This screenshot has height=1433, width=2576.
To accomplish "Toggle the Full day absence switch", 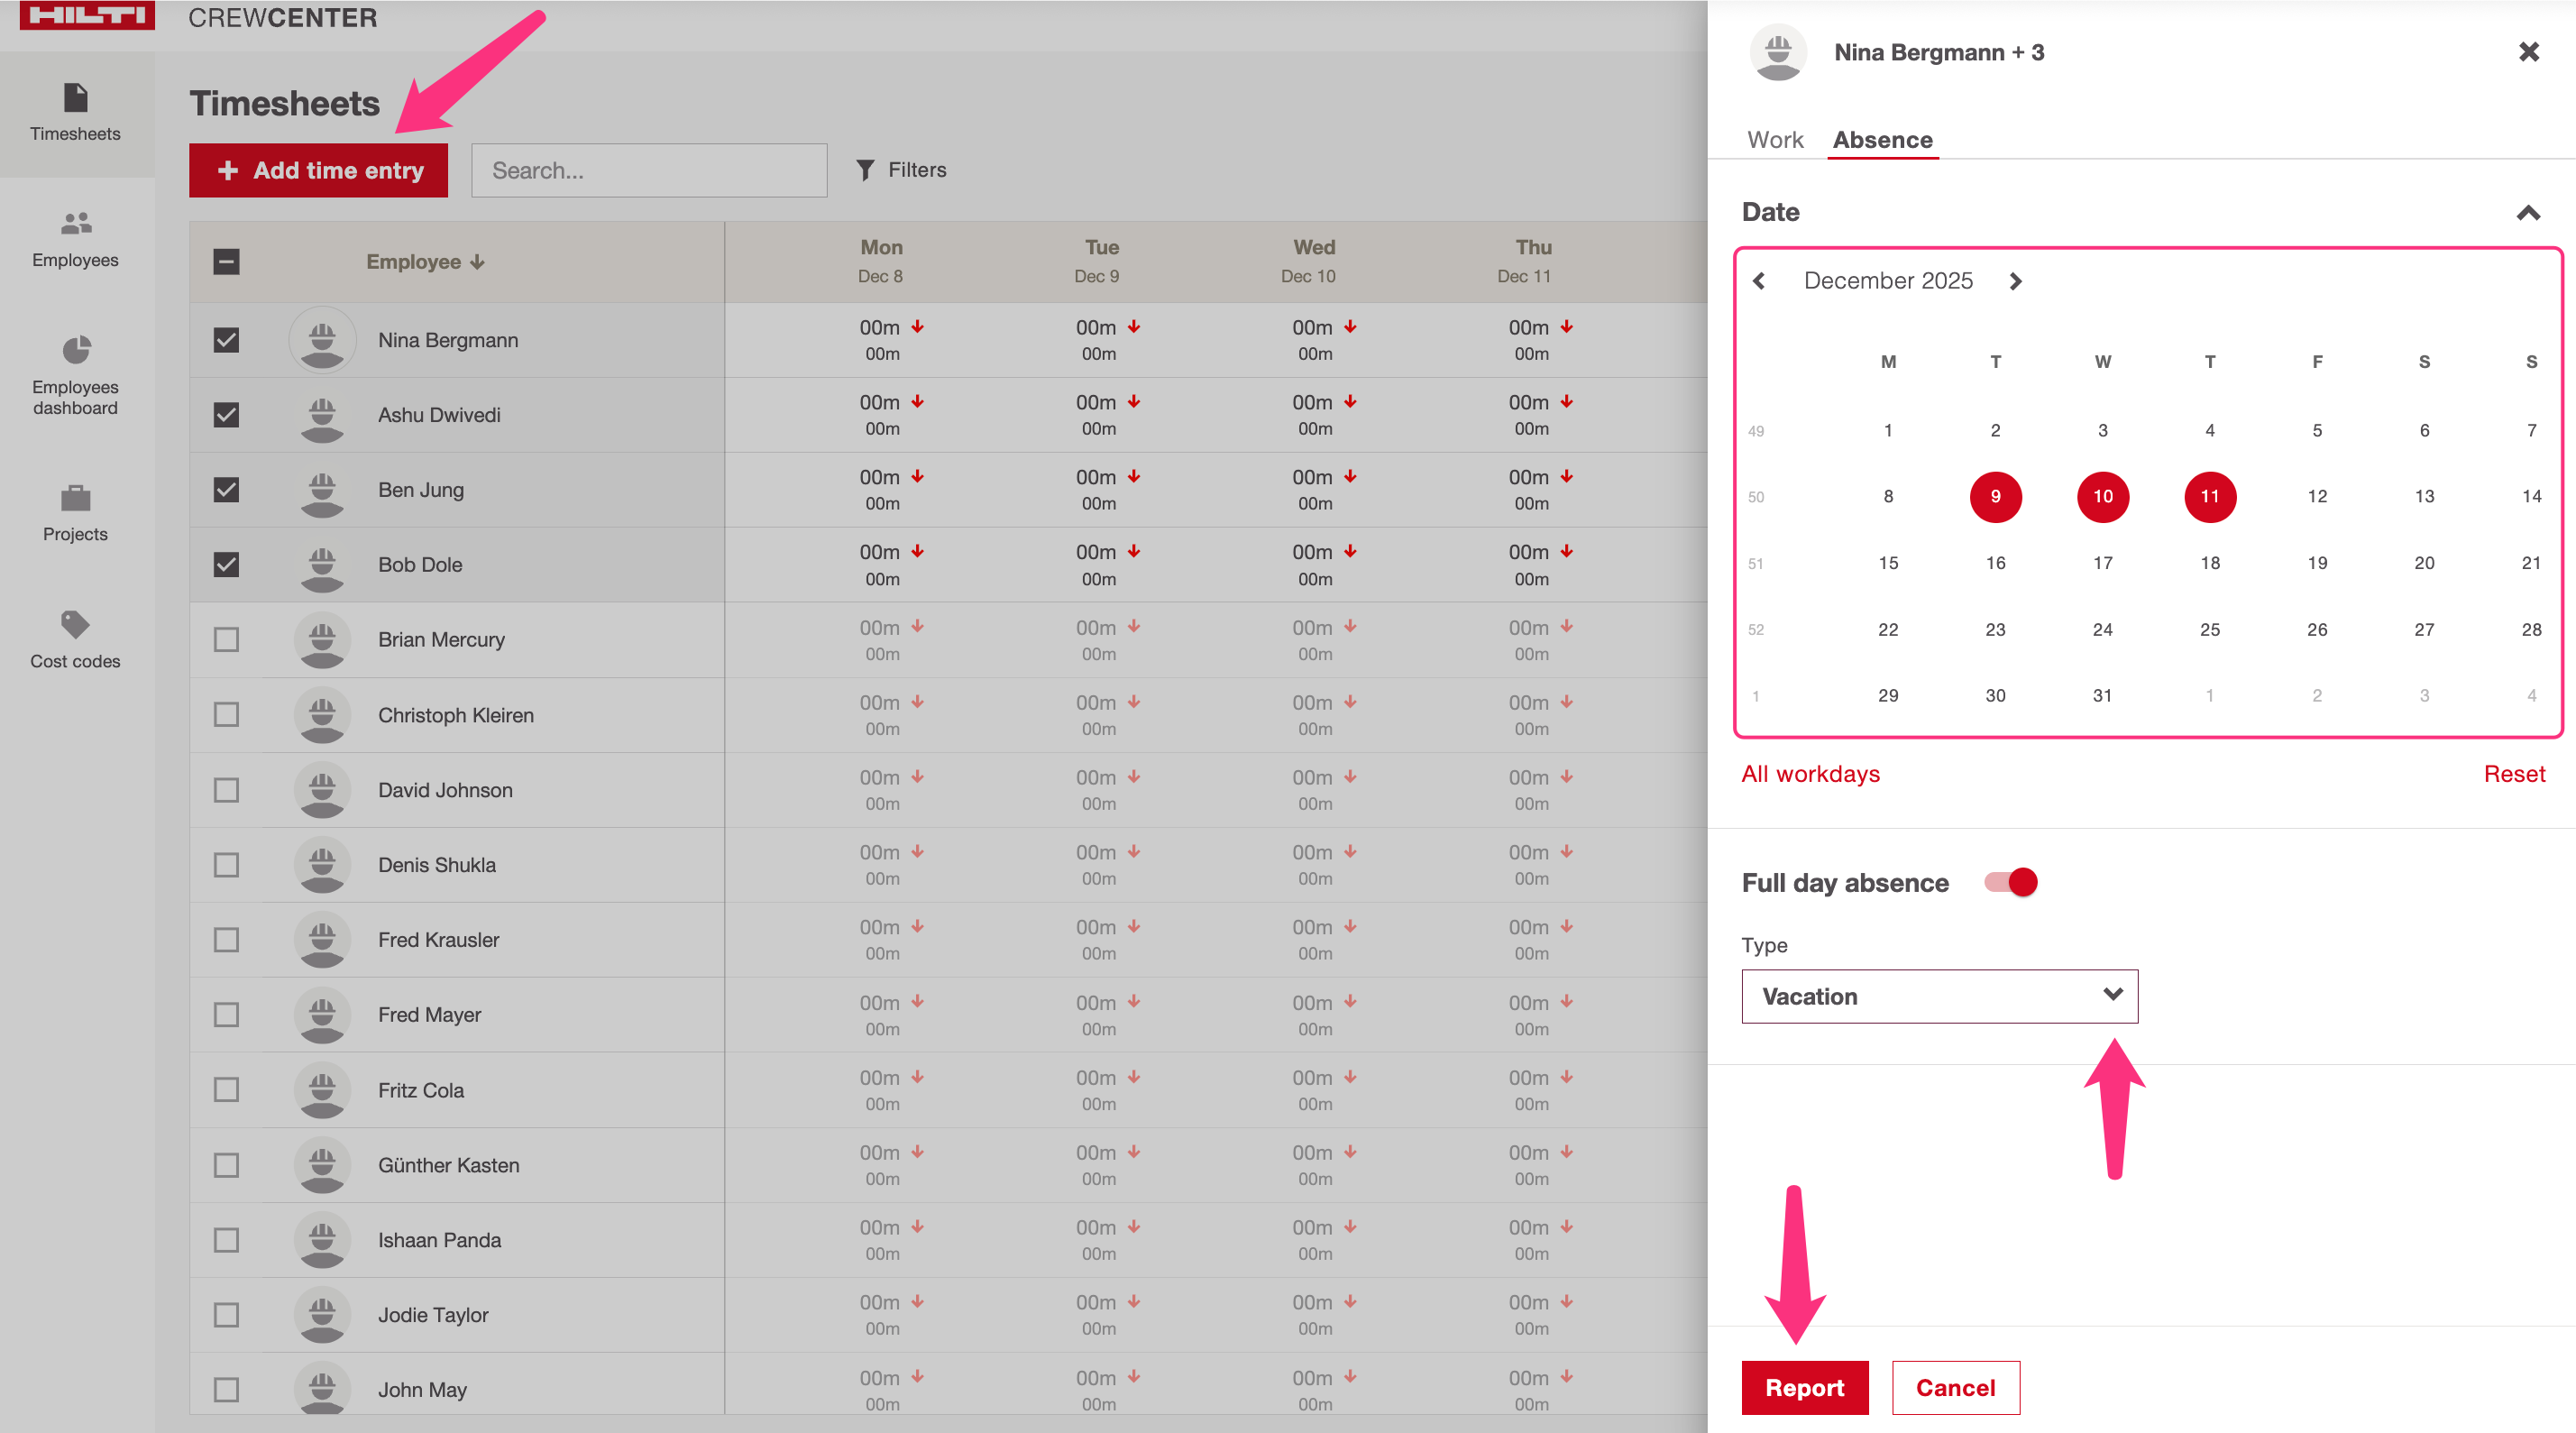I will 2011,882.
